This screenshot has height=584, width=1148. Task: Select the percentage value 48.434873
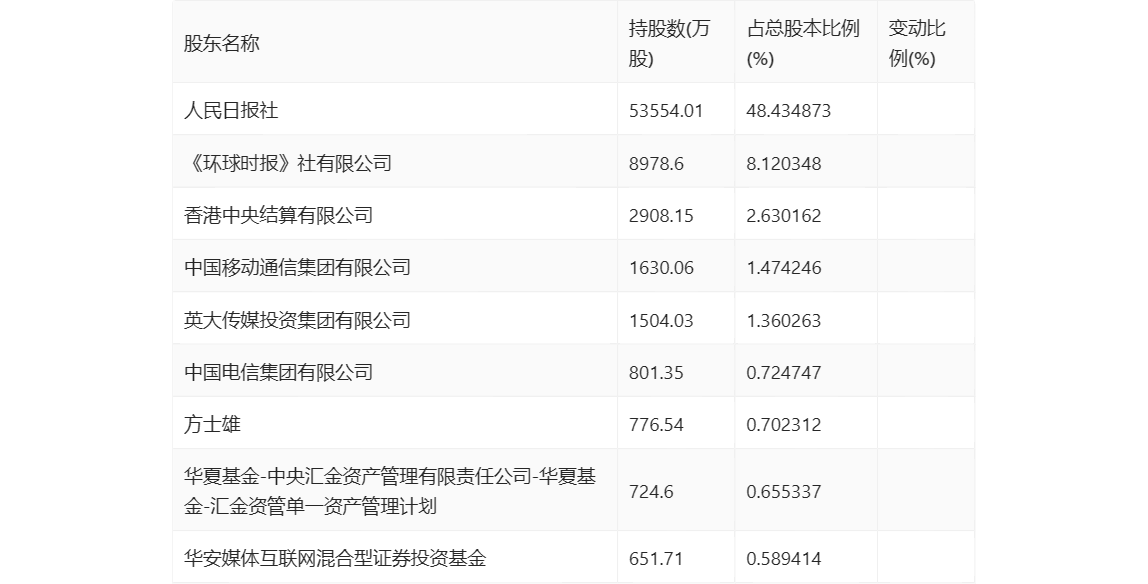coord(788,111)
